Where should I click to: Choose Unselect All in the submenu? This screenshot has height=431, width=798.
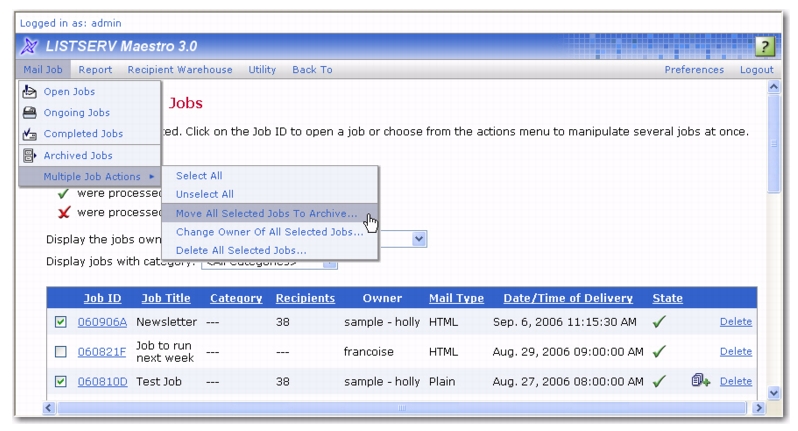(270, 194)
